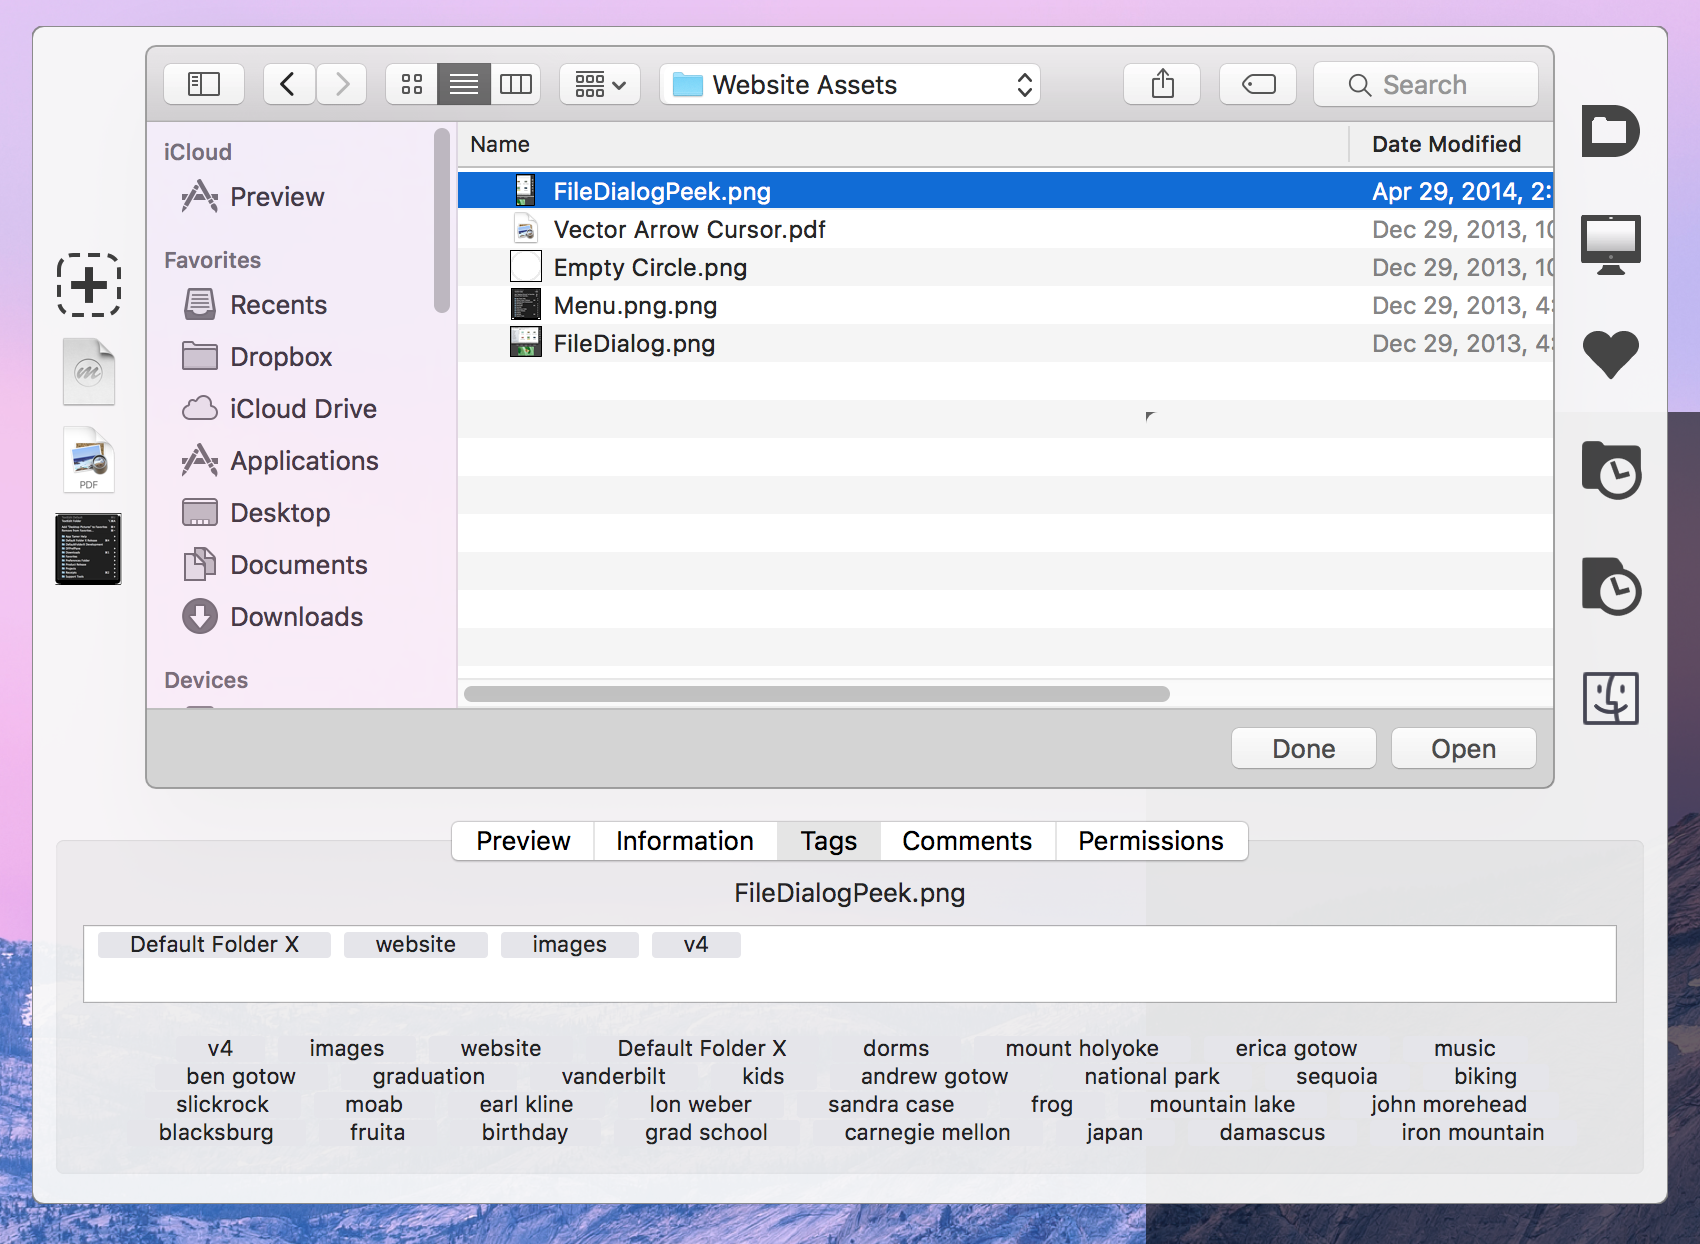Click the 'website' tag token in field
The height and width of the screenshot is (1244, 1700).
416,945
